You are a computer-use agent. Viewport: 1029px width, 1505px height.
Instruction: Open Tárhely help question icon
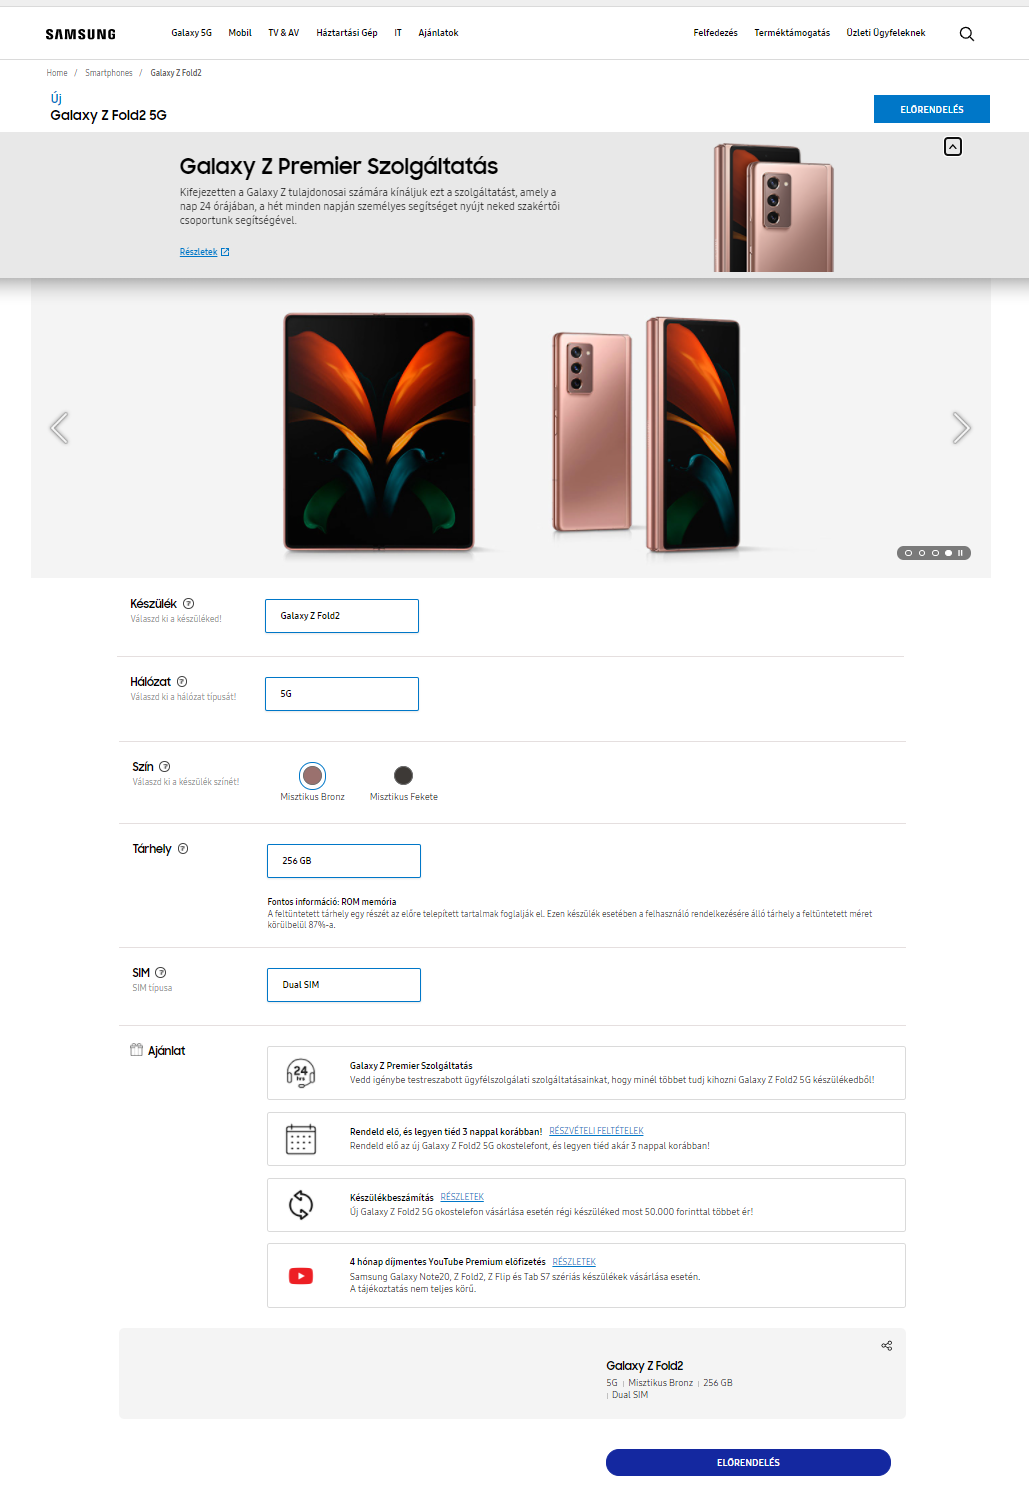[x=183, y=849]
